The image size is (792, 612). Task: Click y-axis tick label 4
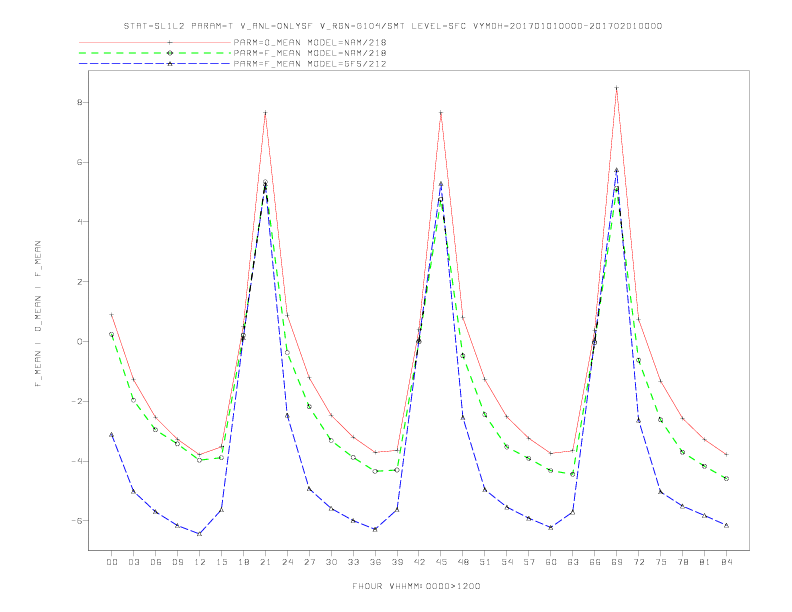80,222
